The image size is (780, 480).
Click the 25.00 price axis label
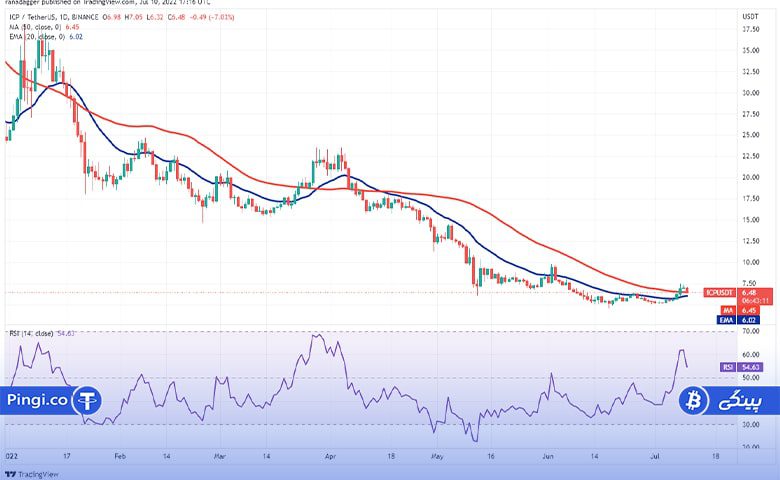751,135
